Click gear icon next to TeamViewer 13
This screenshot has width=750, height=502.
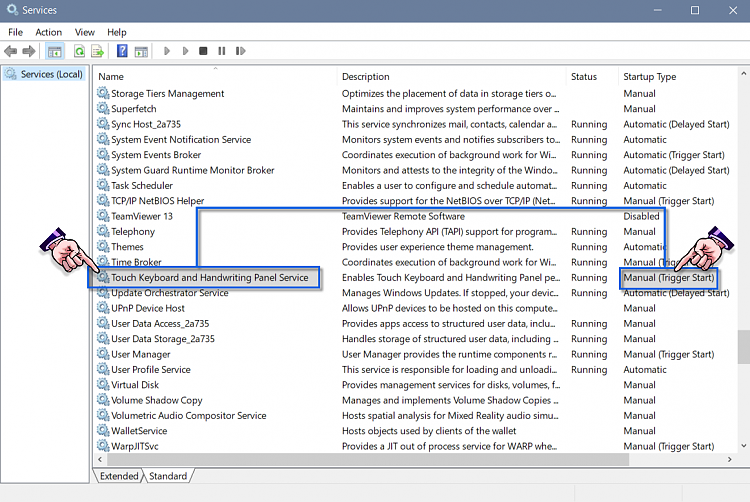pyautogui.click(x=103, y=215)
